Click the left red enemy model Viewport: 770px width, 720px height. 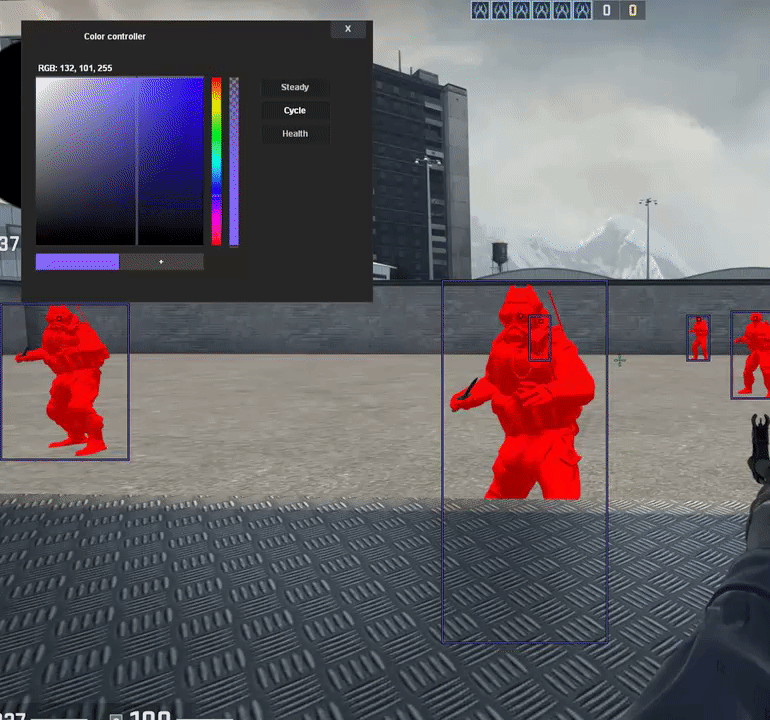coord(64,380)
